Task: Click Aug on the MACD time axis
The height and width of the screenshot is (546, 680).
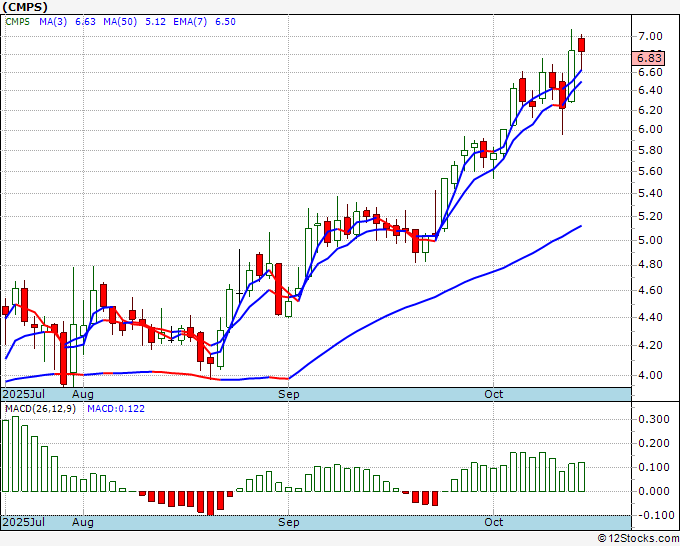Action: pyautogui.click(x=83, y=522)
